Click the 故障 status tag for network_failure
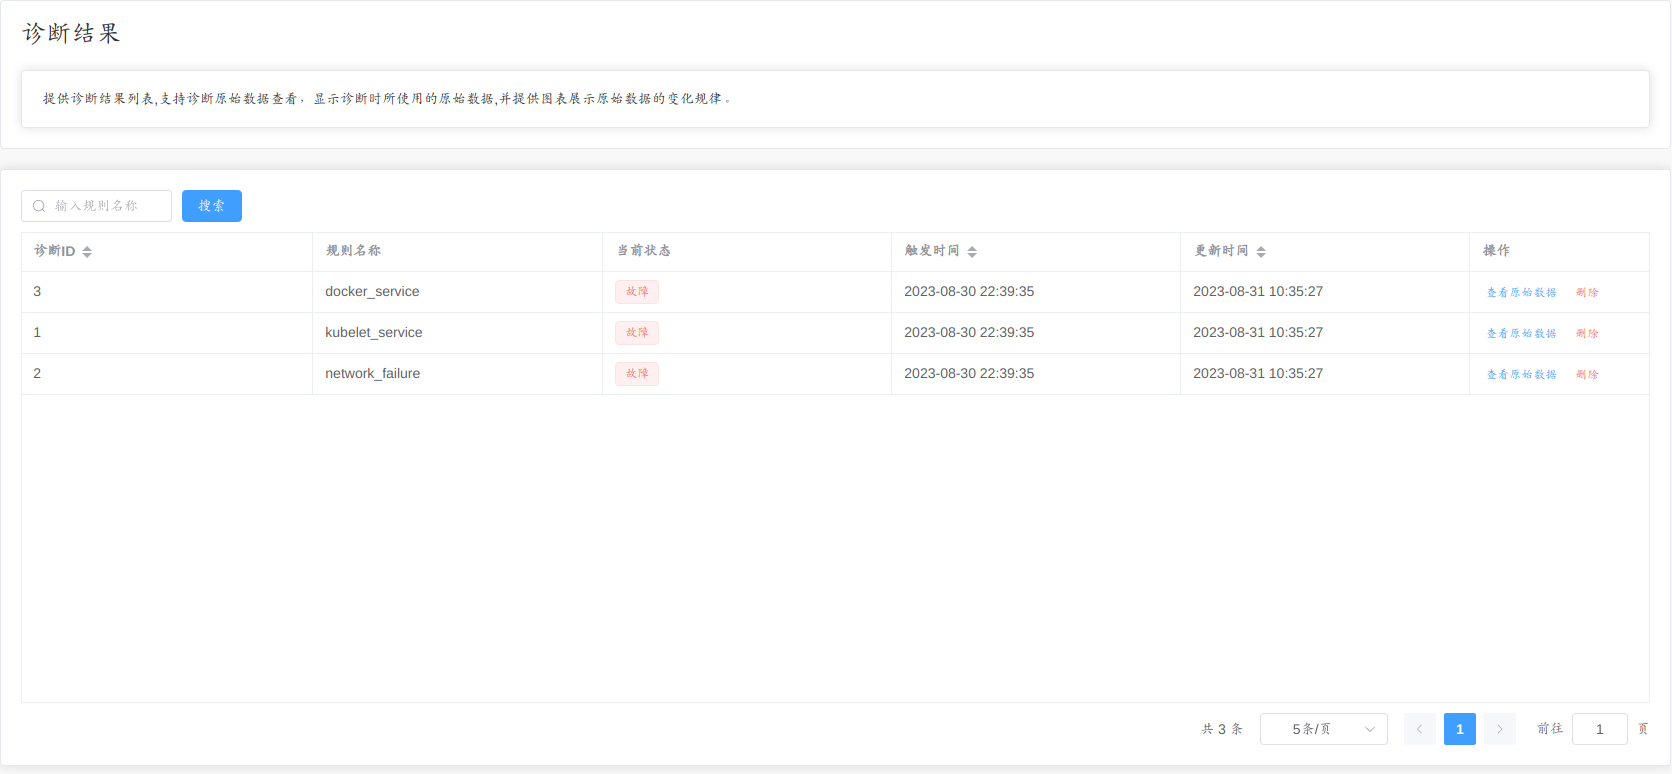This screenshot has height=774, width=1672. [637, 374]
